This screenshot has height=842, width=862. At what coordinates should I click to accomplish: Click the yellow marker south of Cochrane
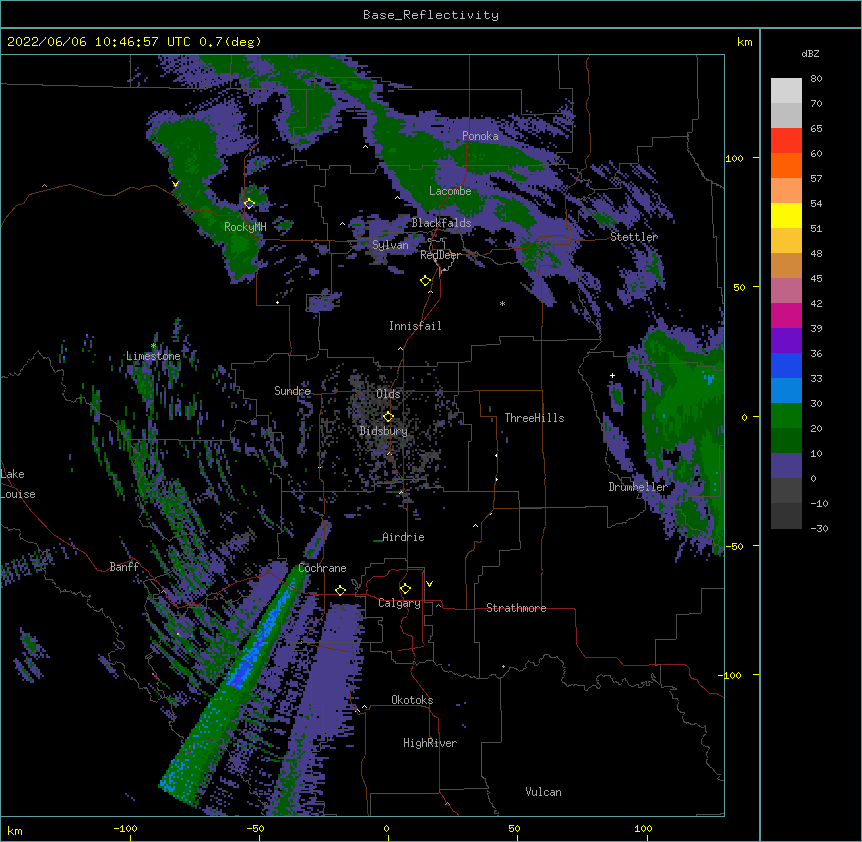tap(340, 590)
